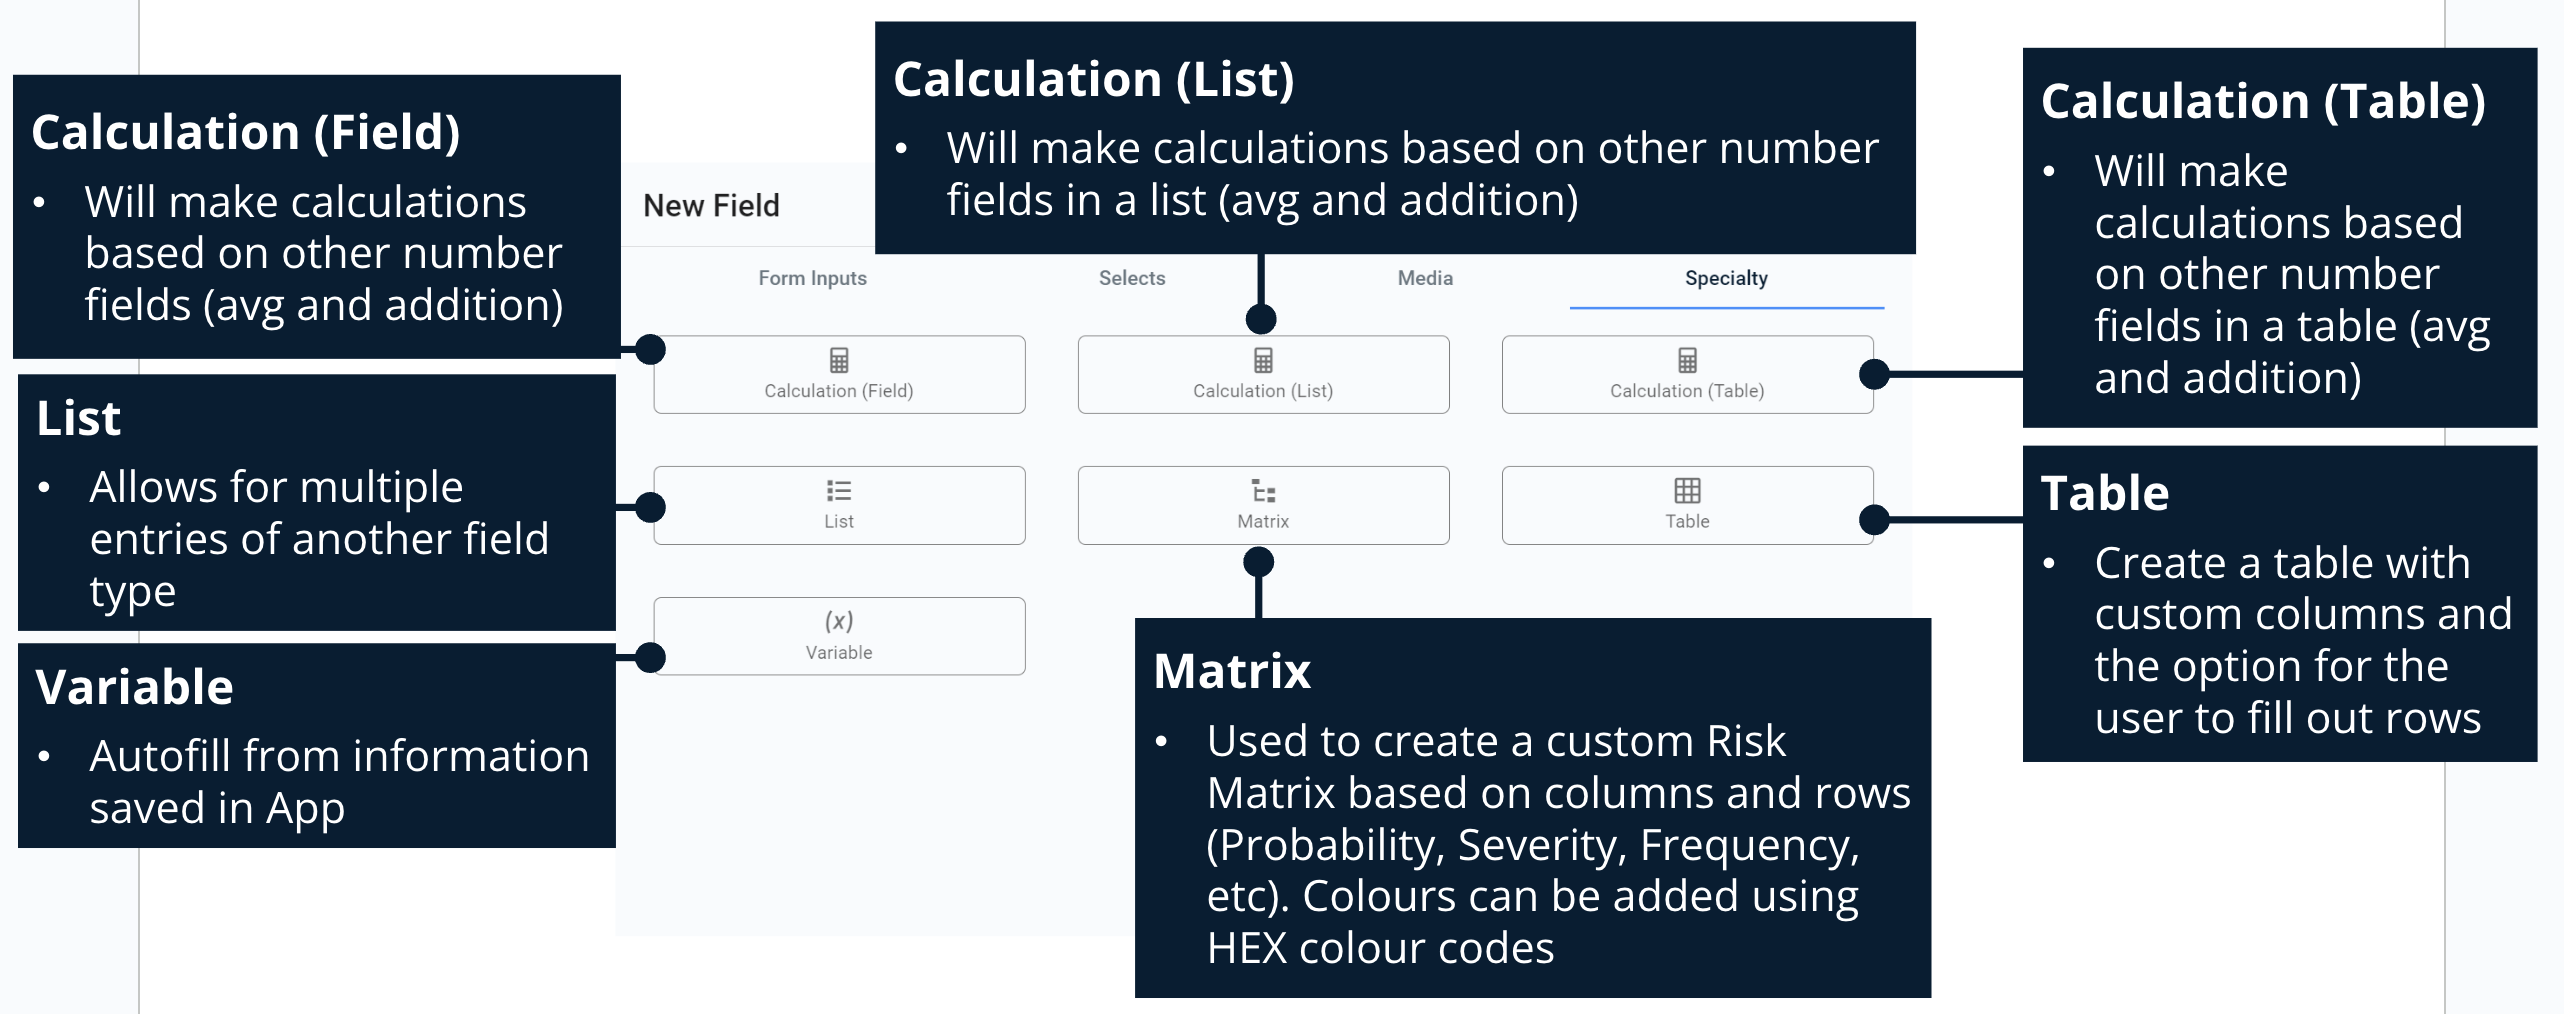
Task: Click the Table button label
Action: coord(1687,522)
